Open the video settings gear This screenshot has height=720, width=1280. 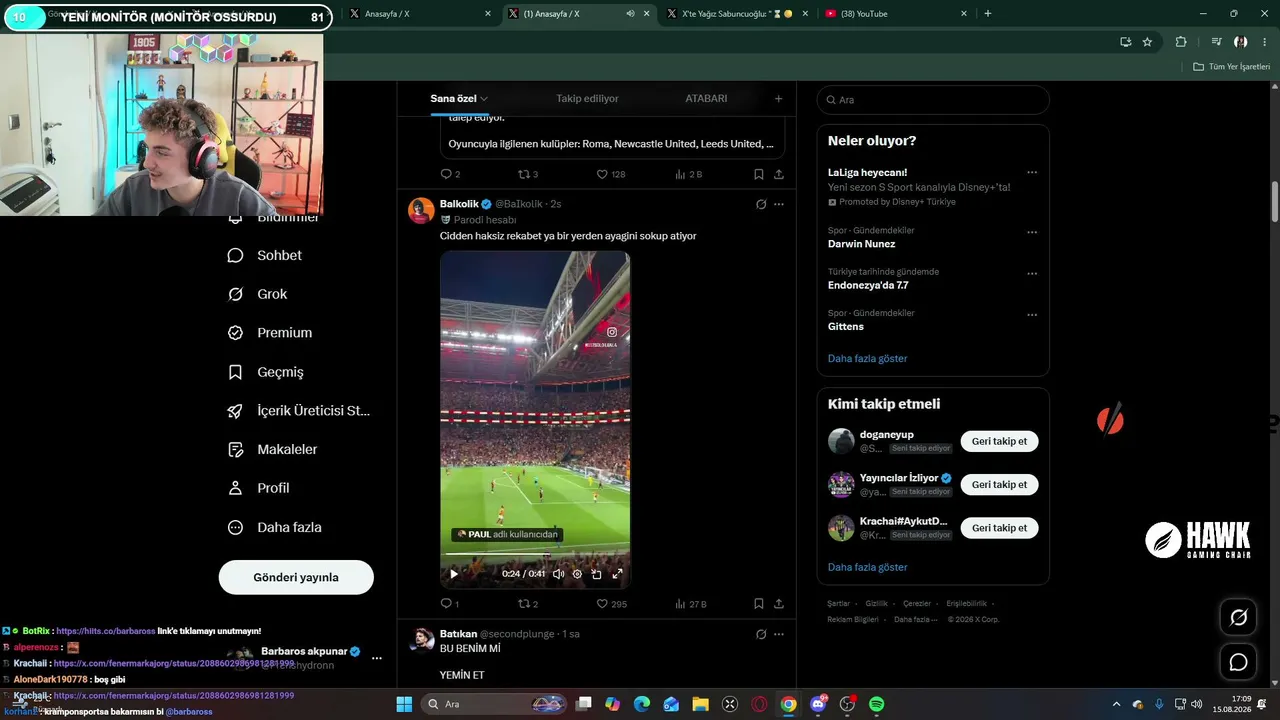[577, 574]
